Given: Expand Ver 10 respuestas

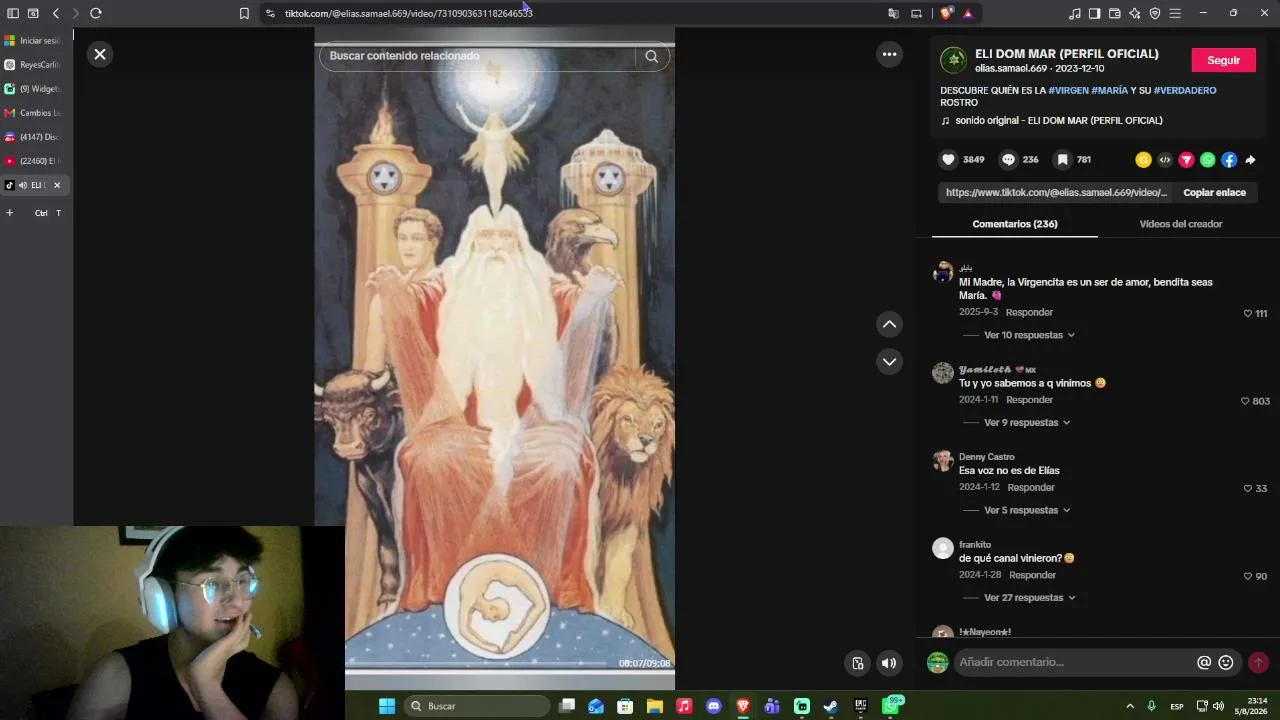Looking at the screenshot, I should coord(1029,335).
